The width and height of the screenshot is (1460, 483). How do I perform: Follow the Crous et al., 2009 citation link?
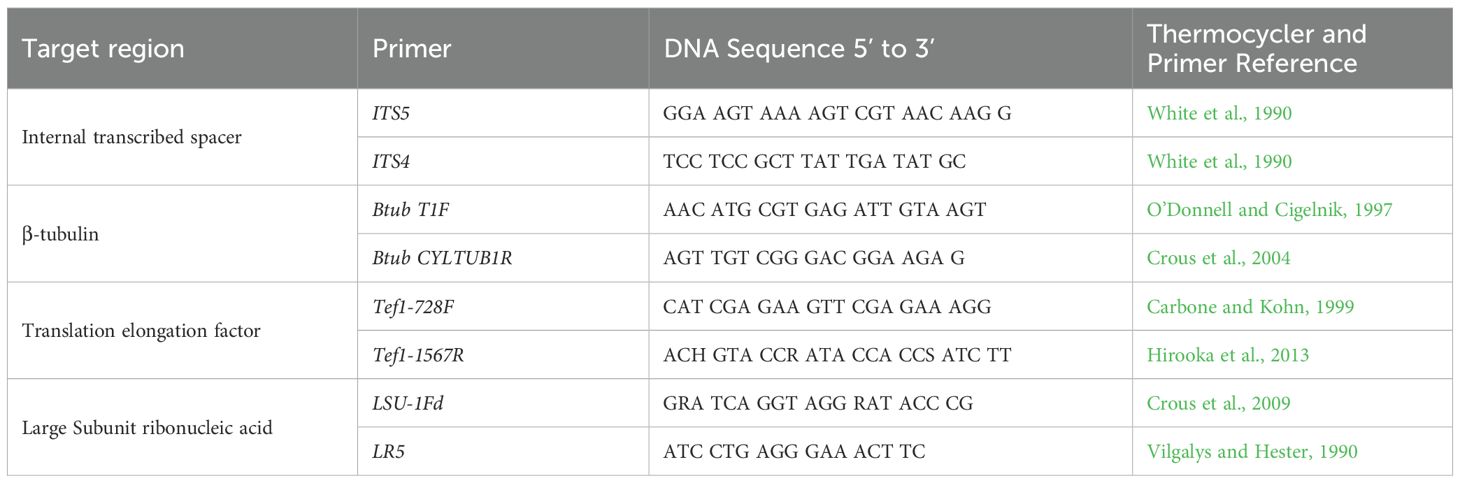pyautogui.click(x=1218, y=403)
